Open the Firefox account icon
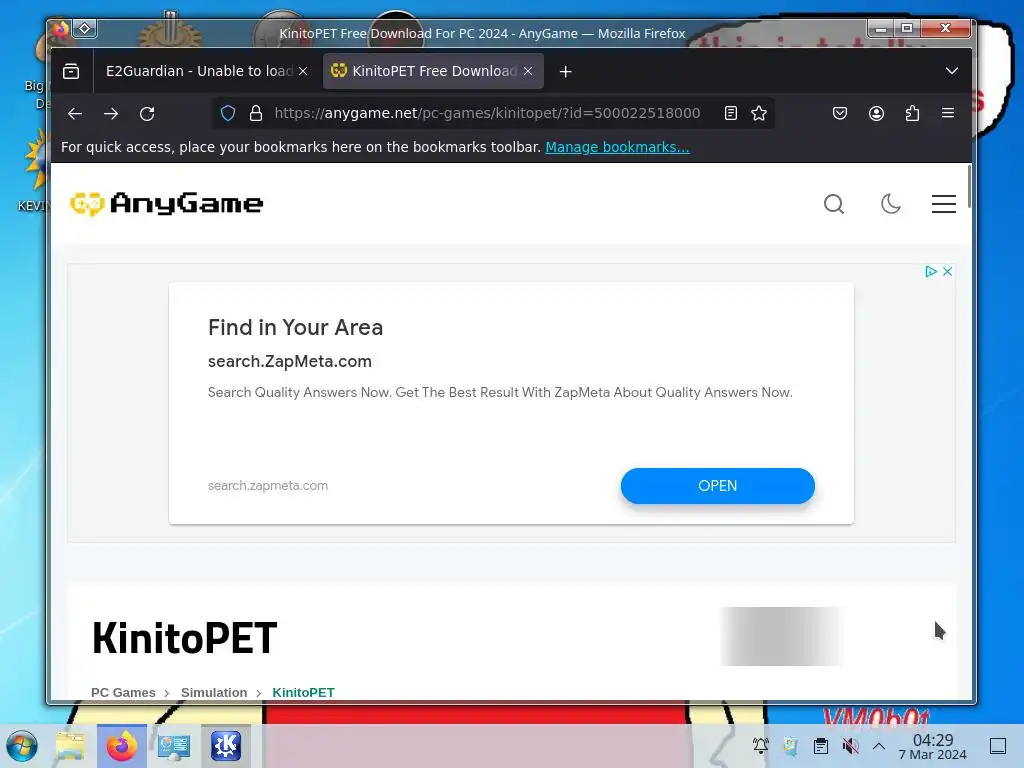Screen dimensions: 1024x768 coord(876,114)
